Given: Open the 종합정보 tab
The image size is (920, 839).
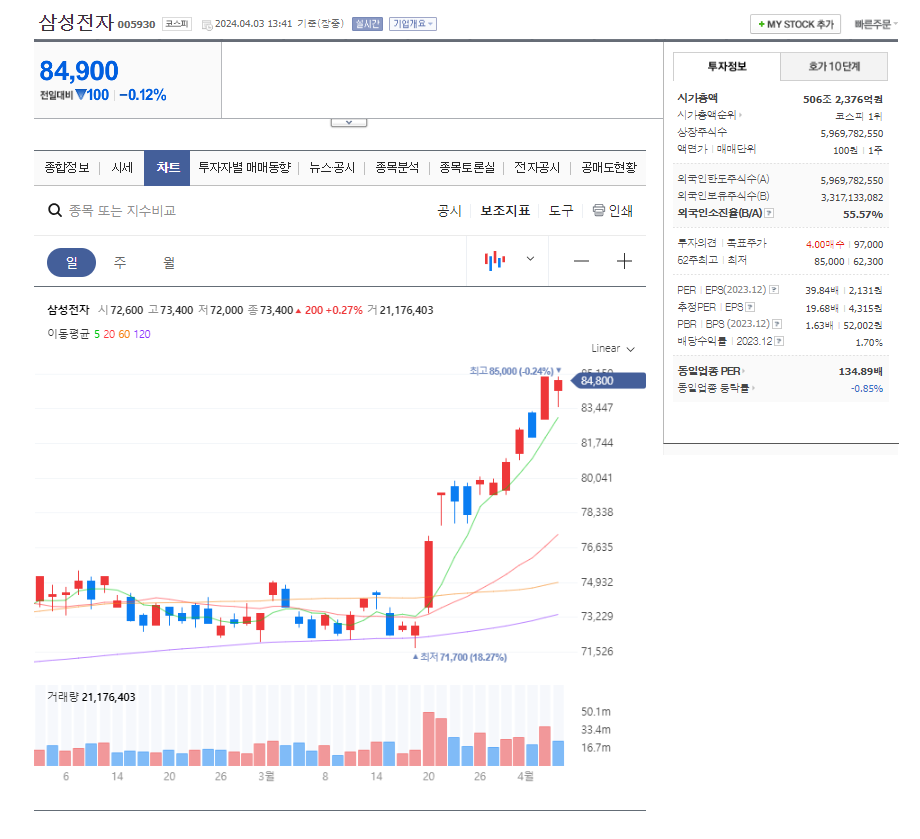Looking at the screenshot, I should (67, 168).
